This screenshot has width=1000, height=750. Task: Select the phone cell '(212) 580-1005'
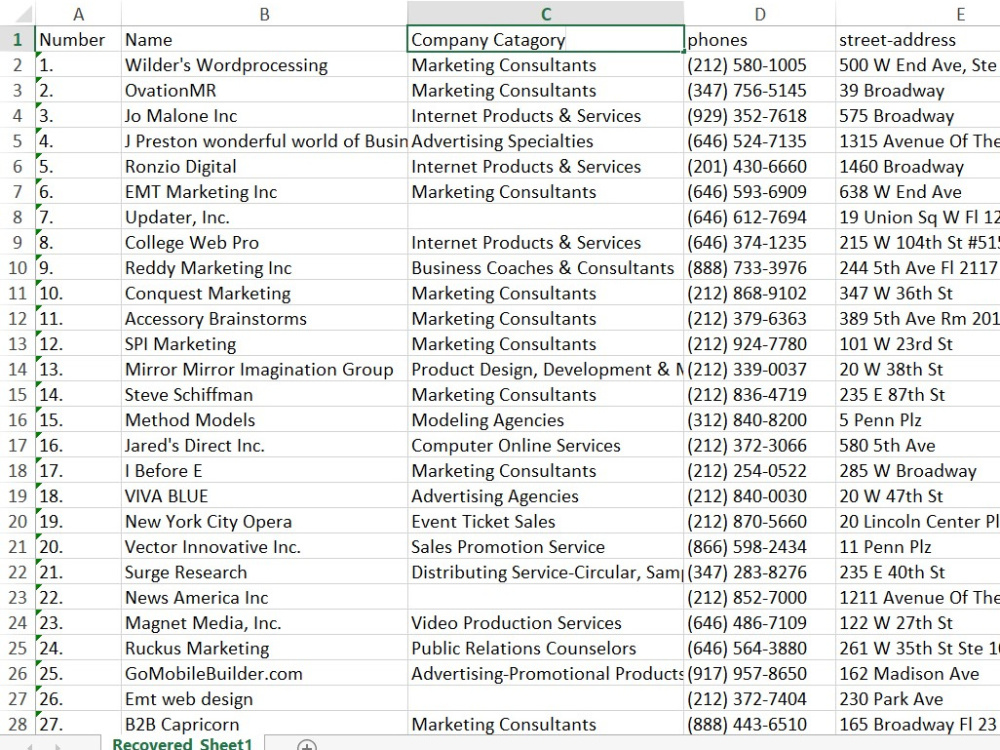pos(760,65)
